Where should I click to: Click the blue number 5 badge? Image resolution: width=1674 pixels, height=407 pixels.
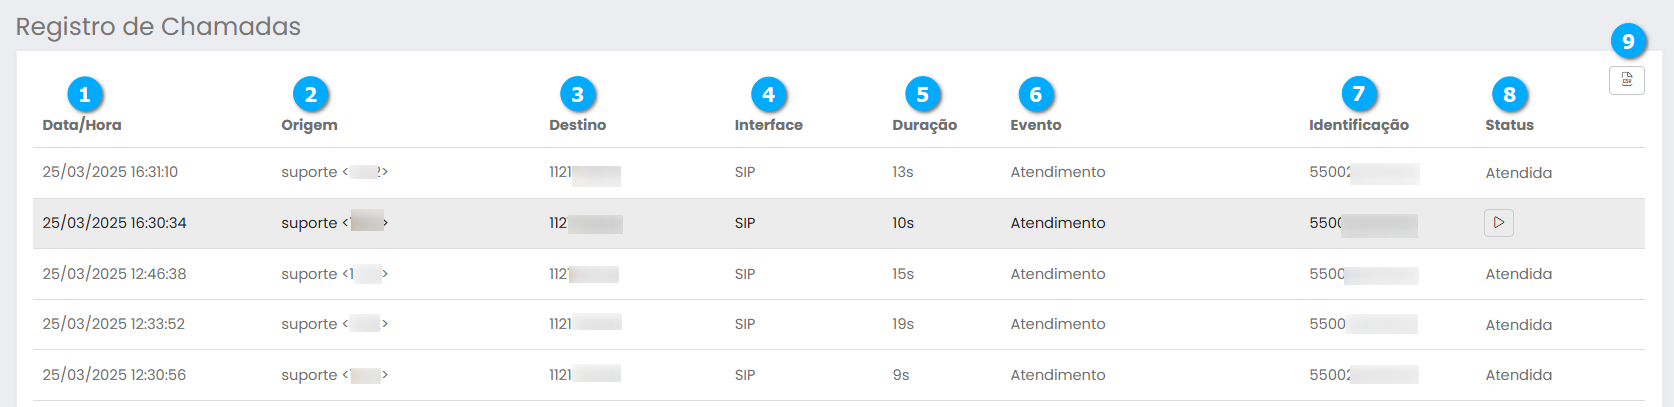pyautogui.click(x=923, y=95)
